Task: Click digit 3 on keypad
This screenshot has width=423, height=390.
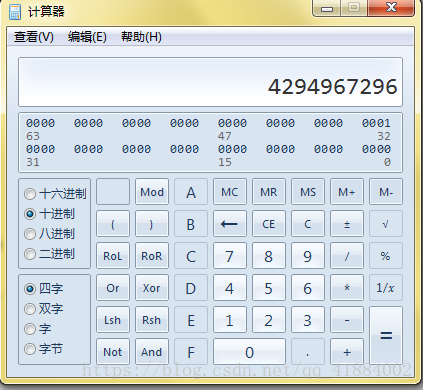Action: pos(308,320)
